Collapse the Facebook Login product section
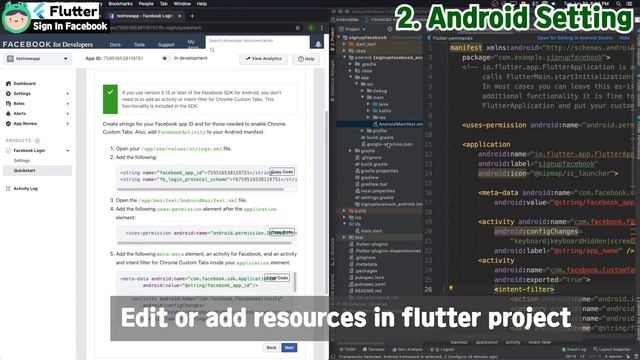Image resolution: width=640 pixels, height=360 pixels. pos(68,151)
